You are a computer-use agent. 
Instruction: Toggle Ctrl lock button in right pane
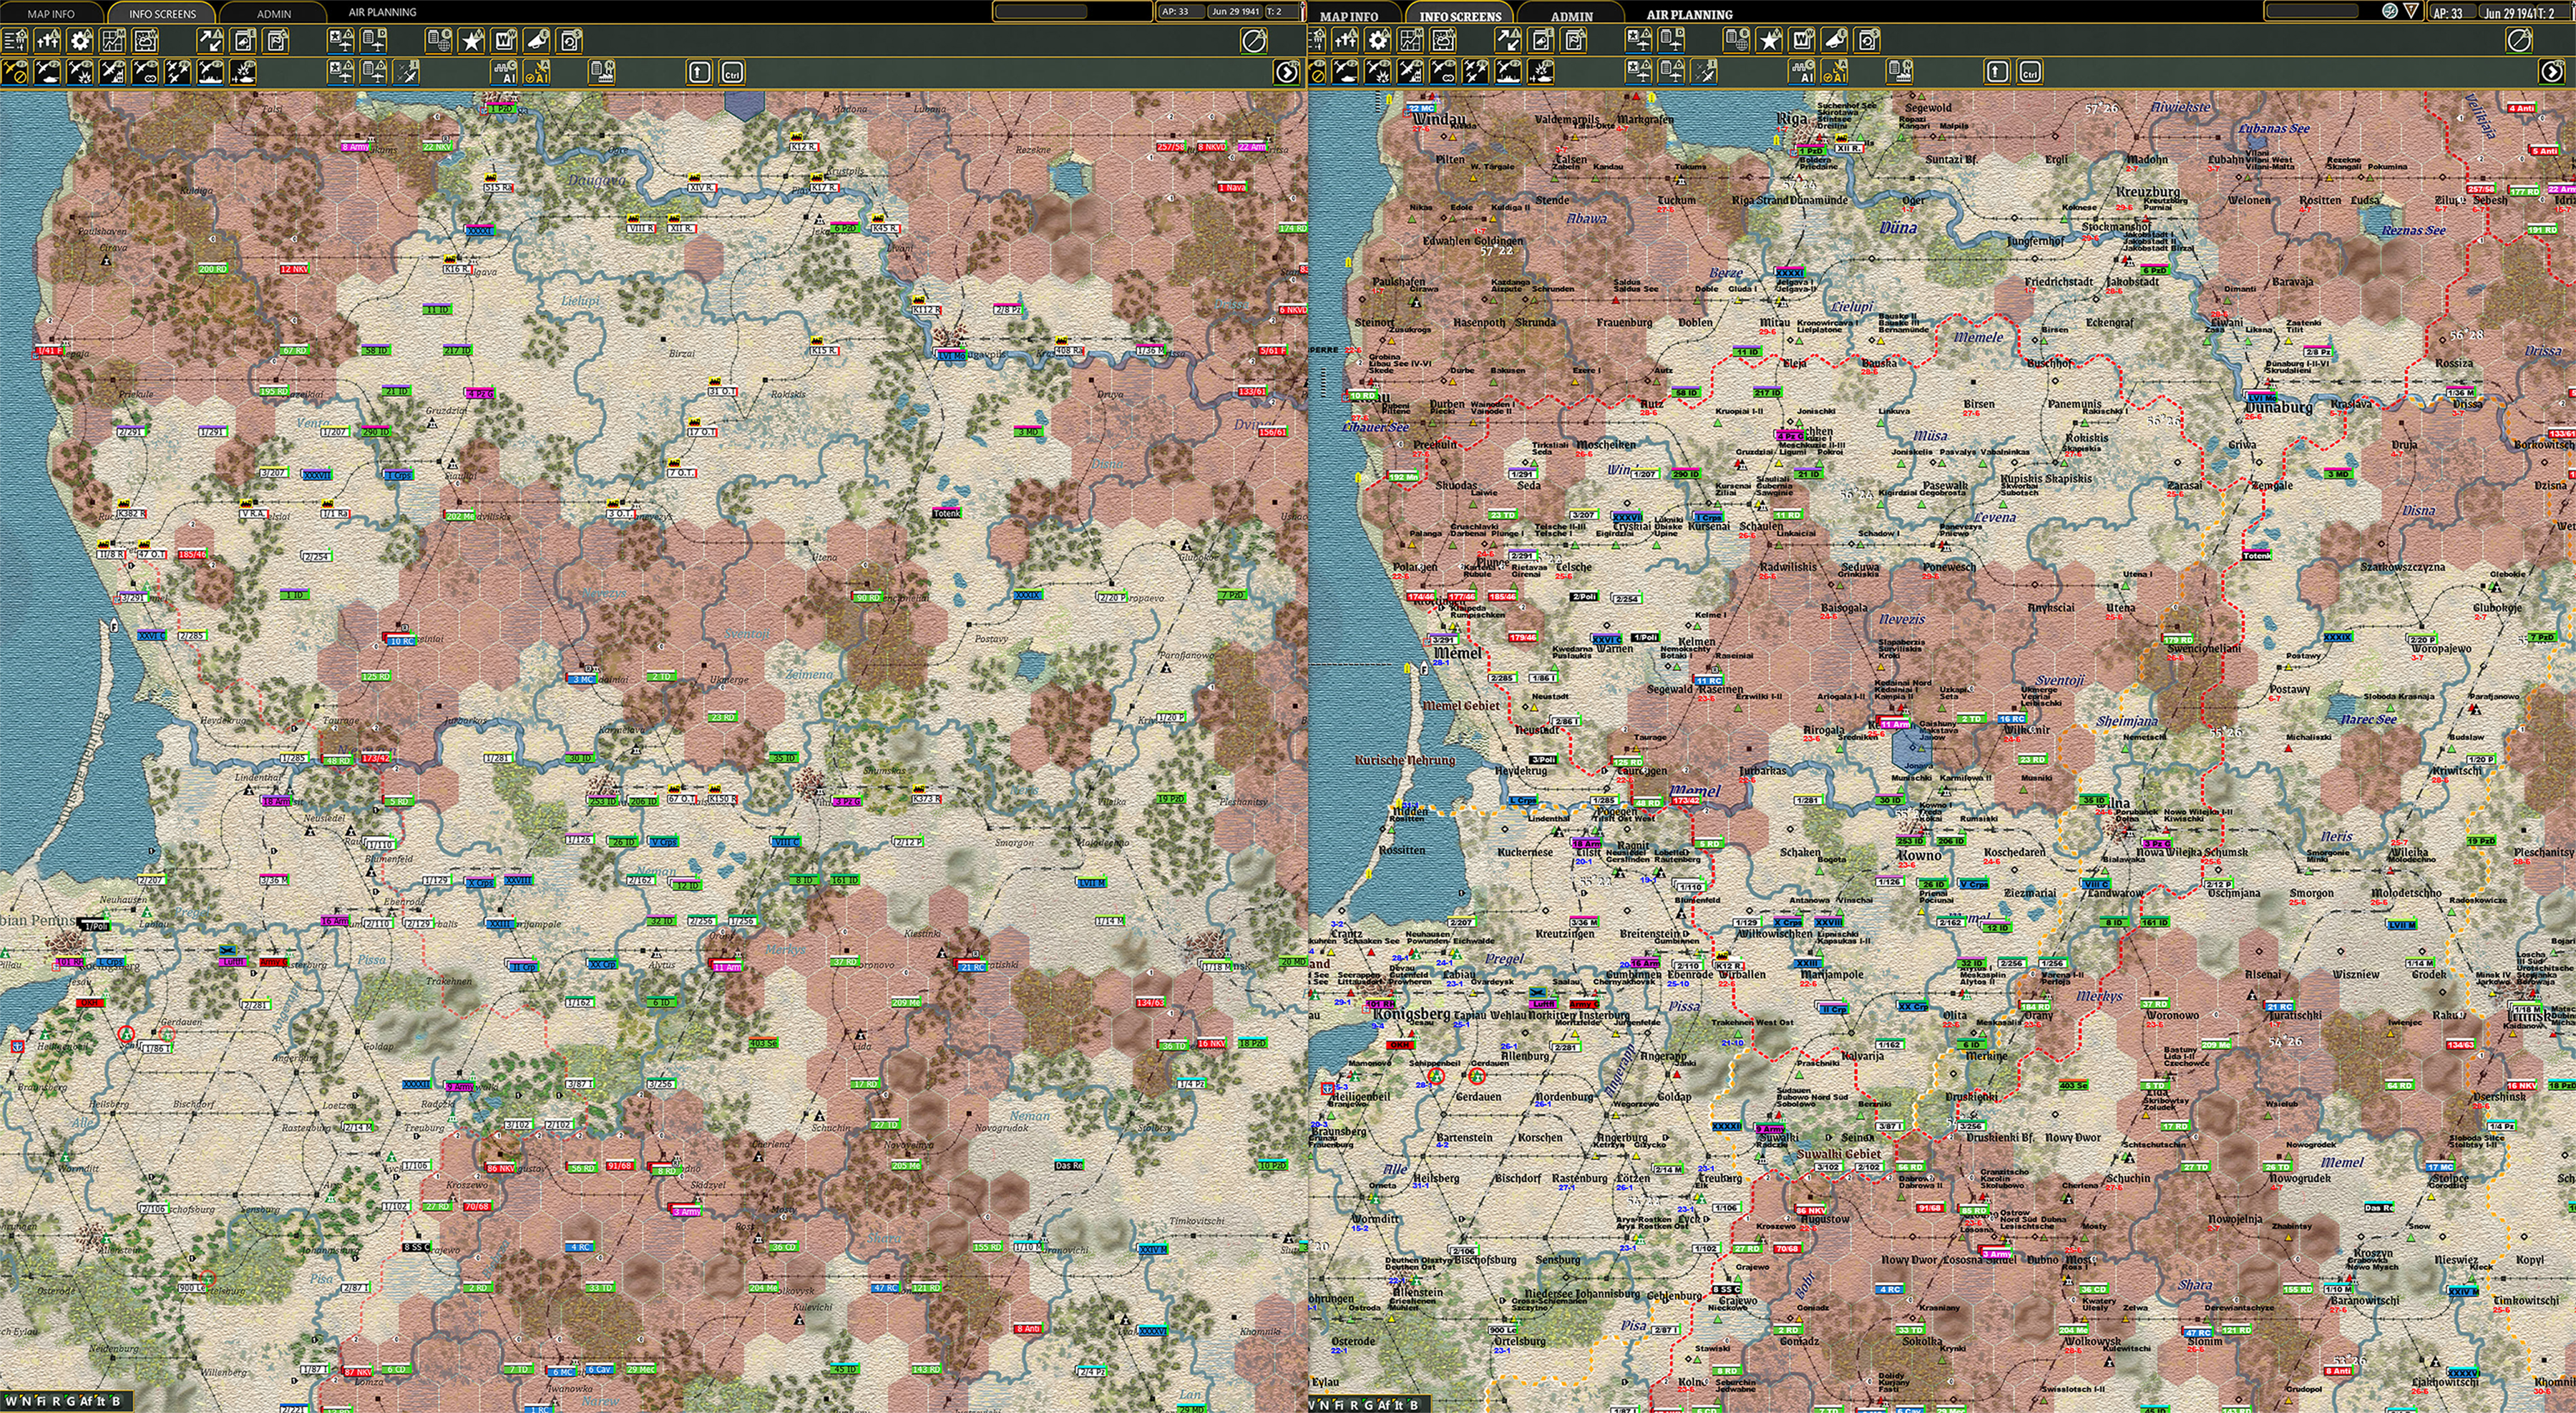[x=2029, y=72]
